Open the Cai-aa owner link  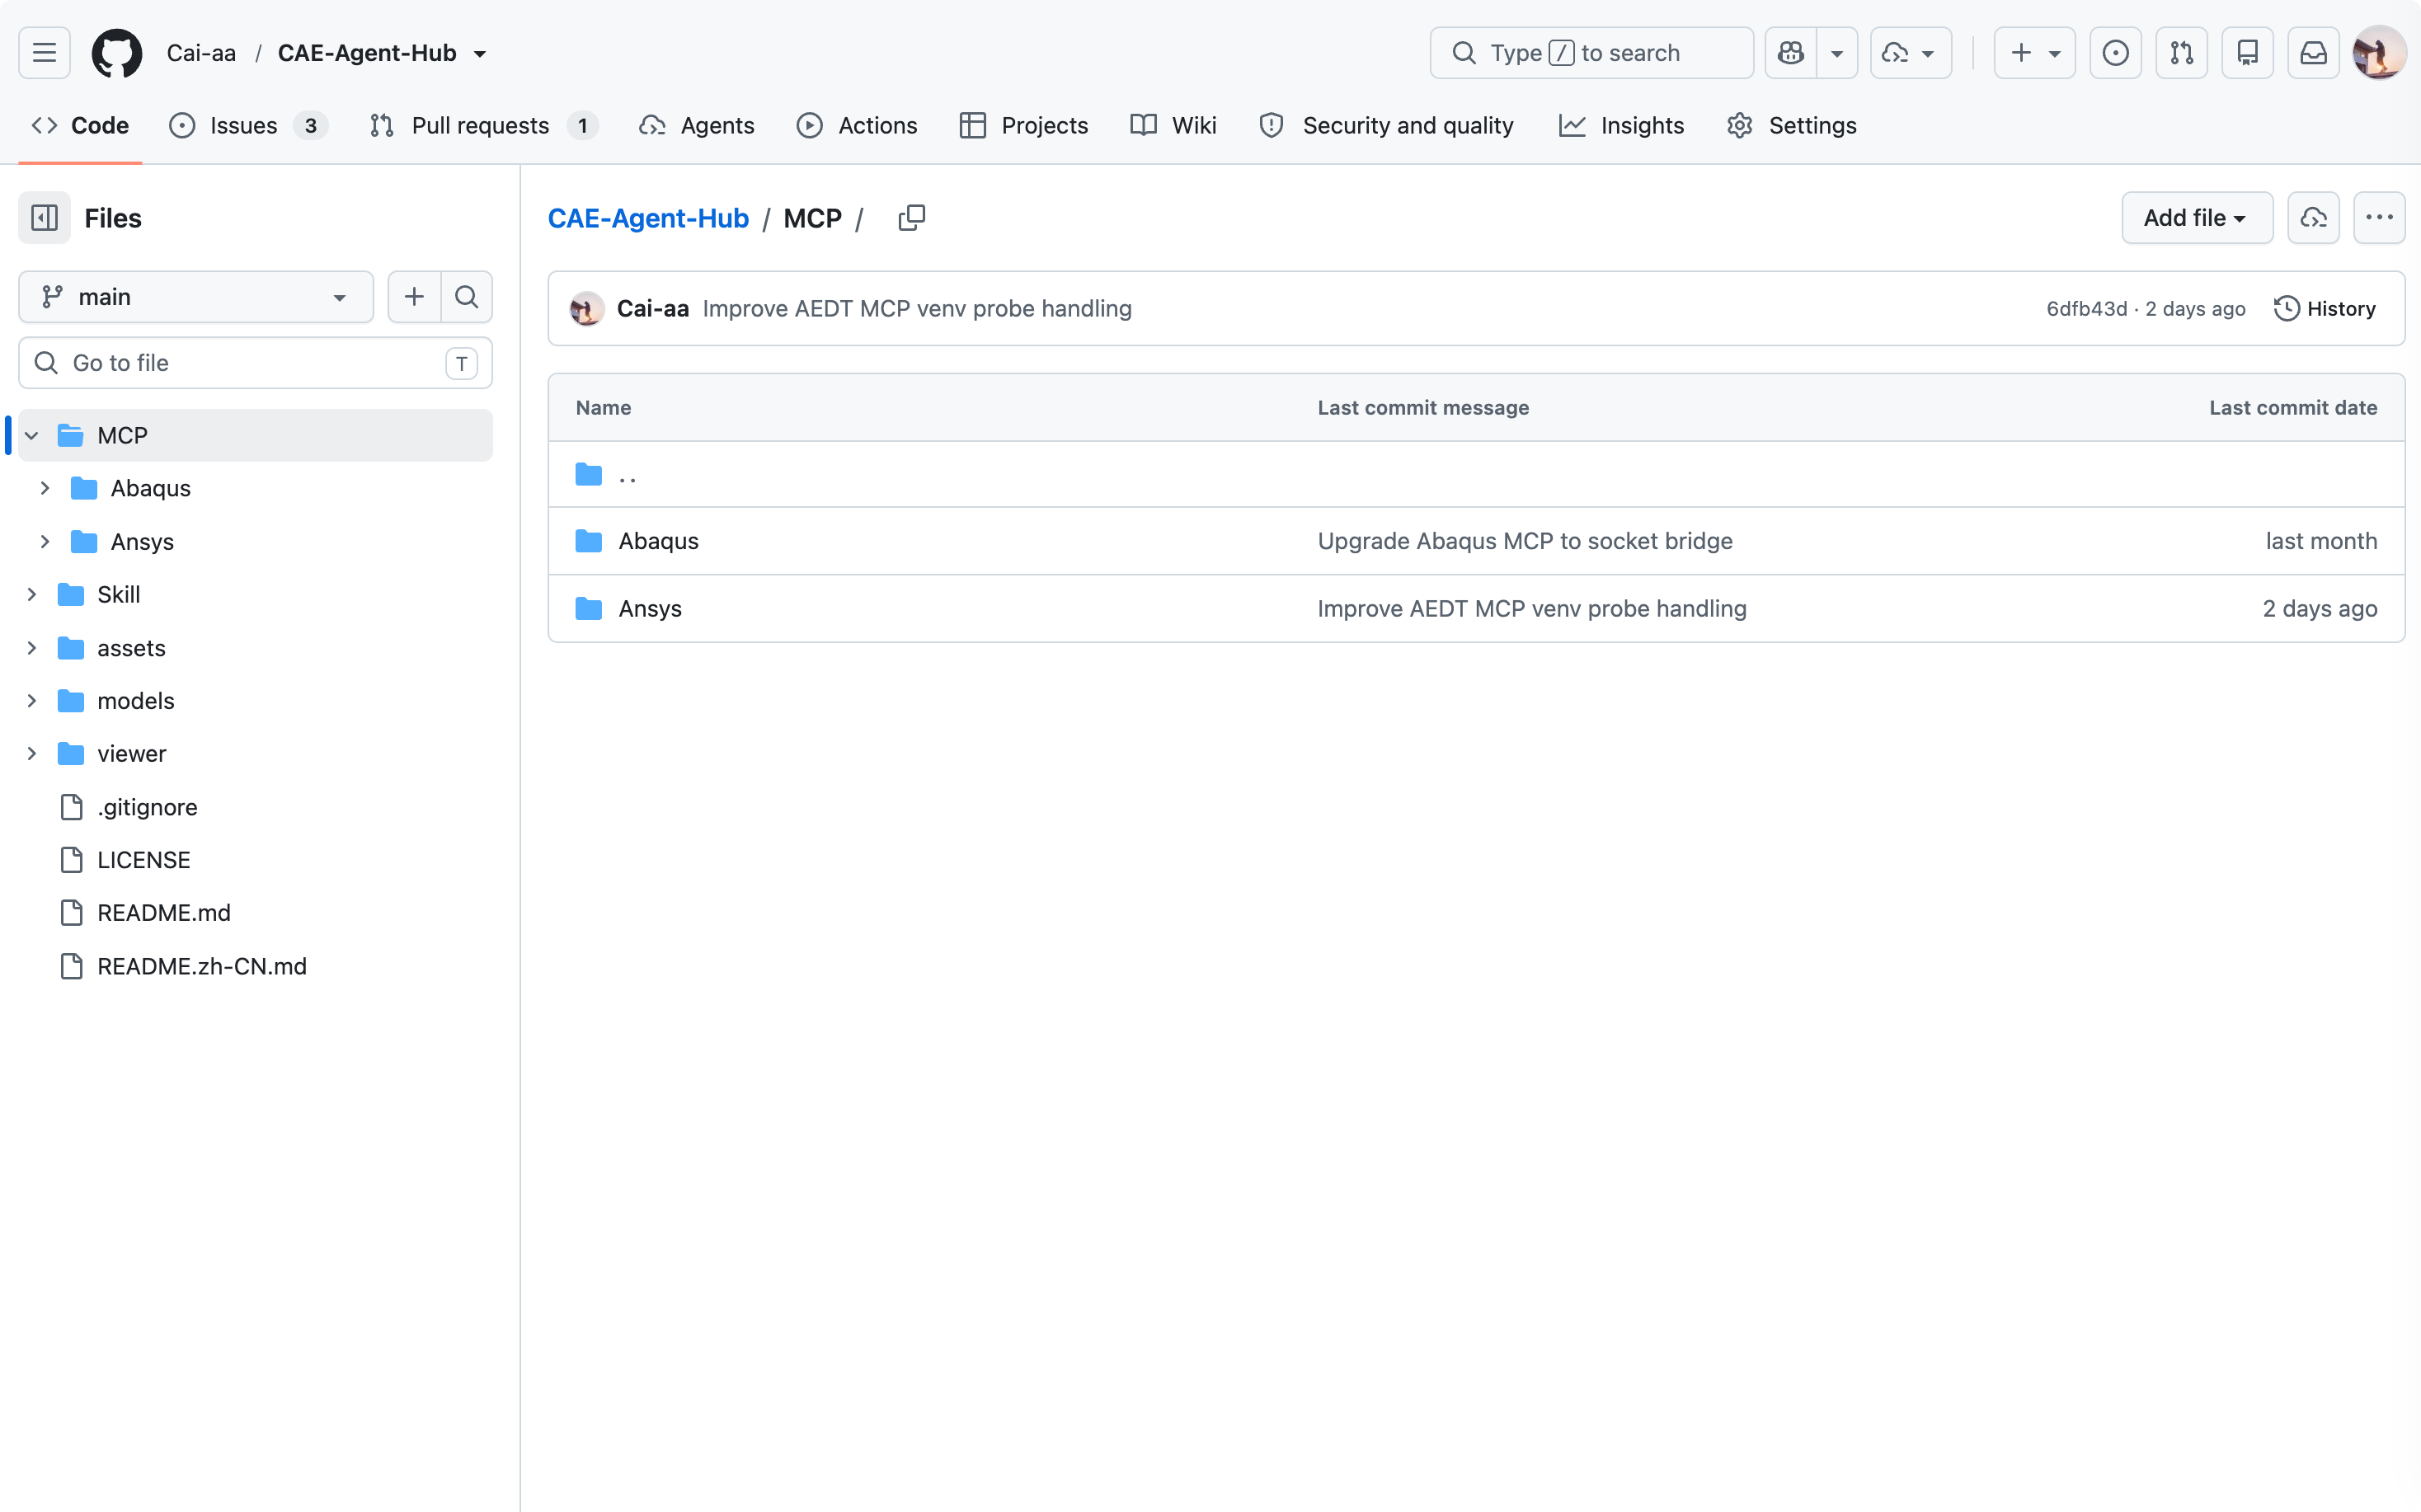(201, 53)
